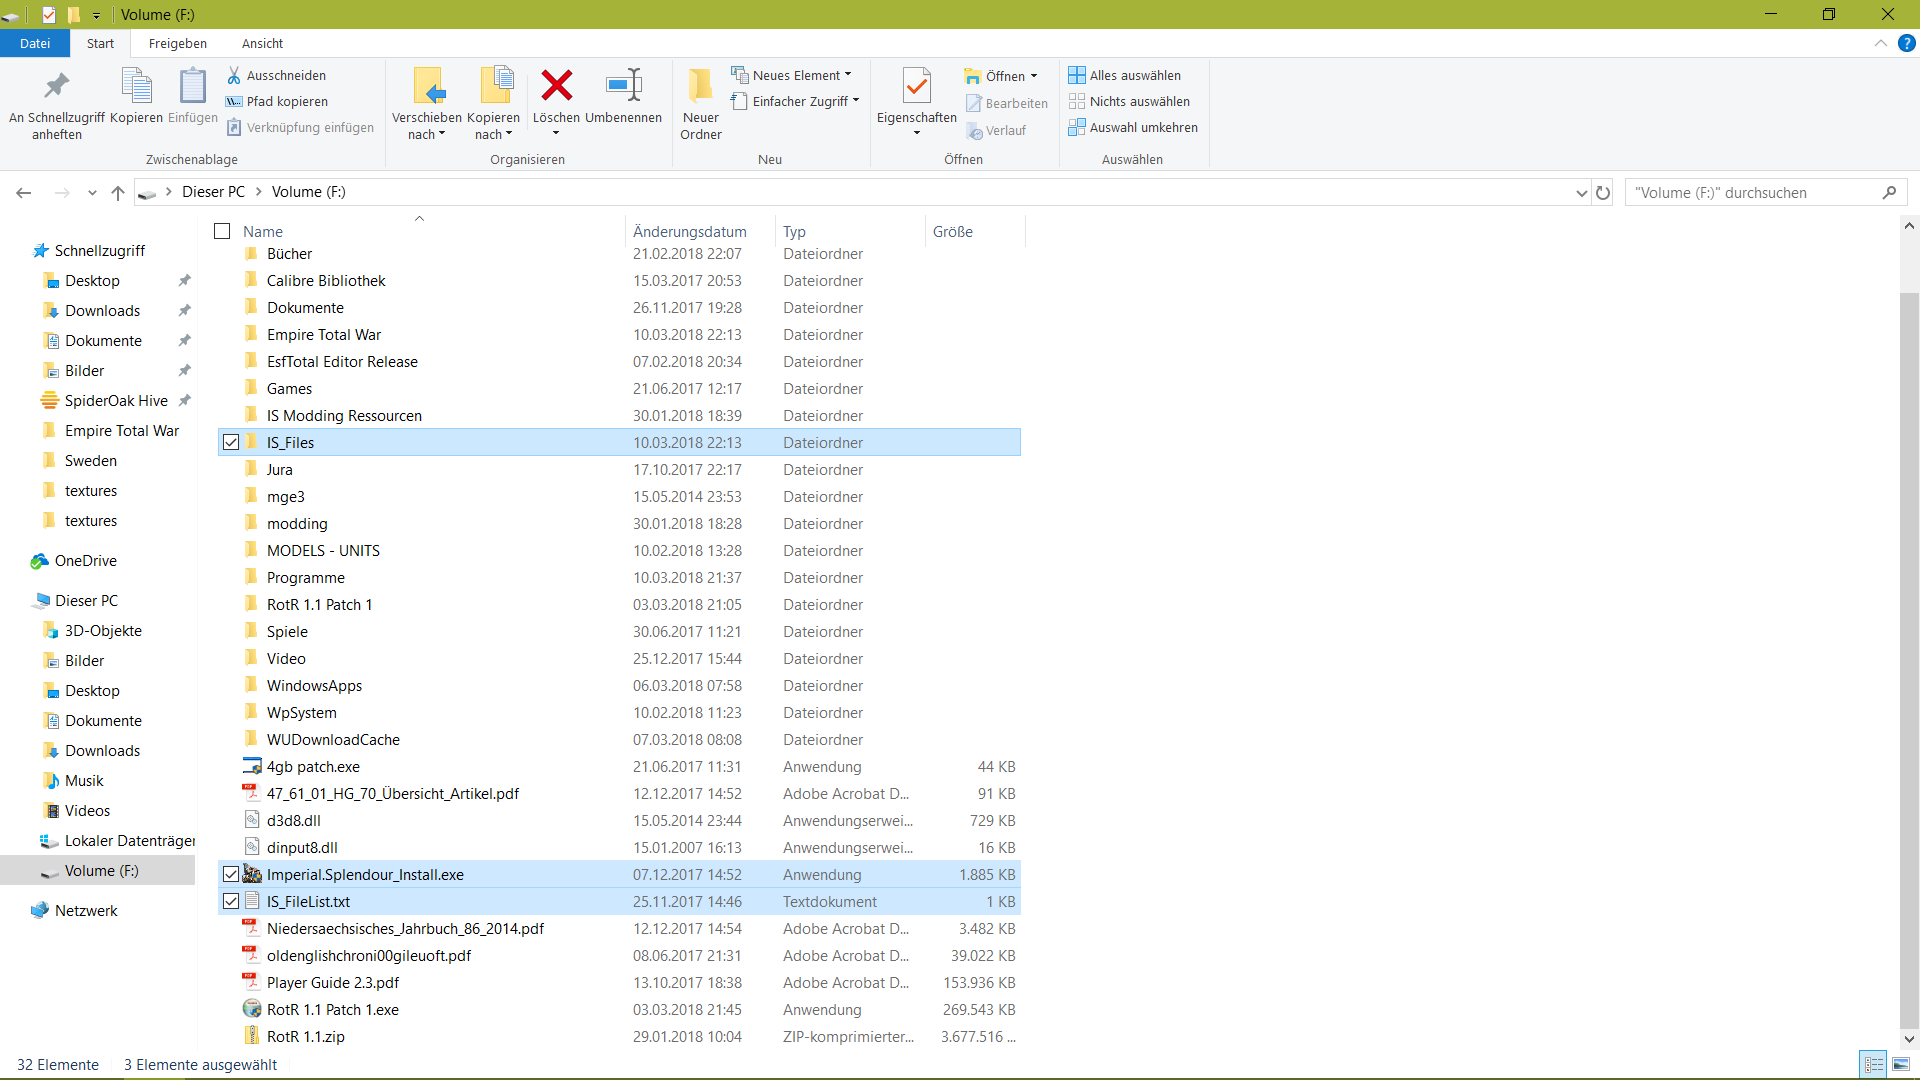Viewport: 1920px width, 1080px height.
Task: Collapse the ribbon with the chevron
Action: pos(1880,43)
